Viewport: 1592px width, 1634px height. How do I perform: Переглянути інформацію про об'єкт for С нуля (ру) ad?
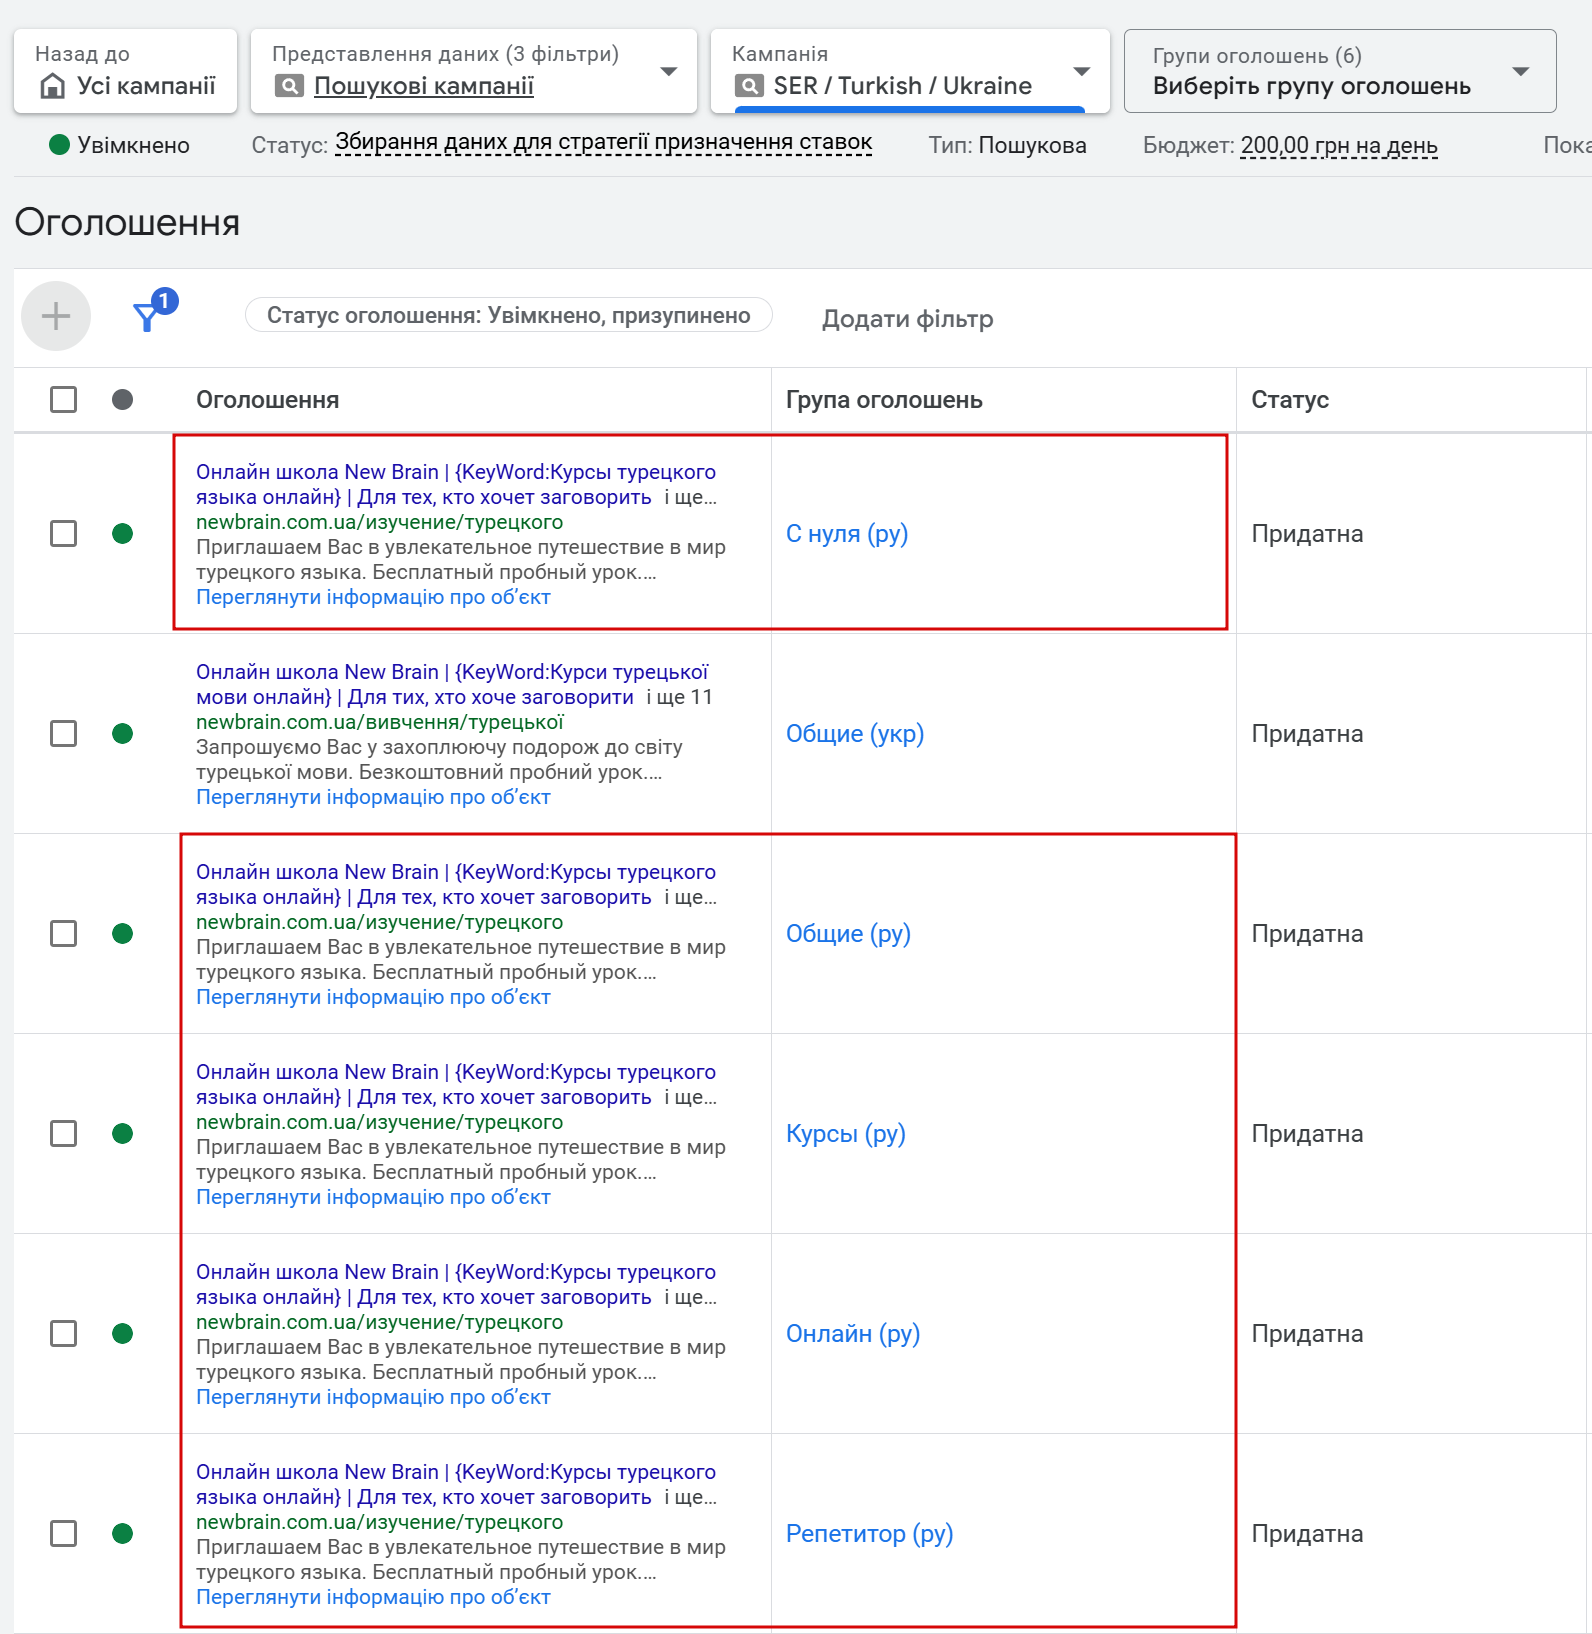pyautogui.click(x=373, y=597)
